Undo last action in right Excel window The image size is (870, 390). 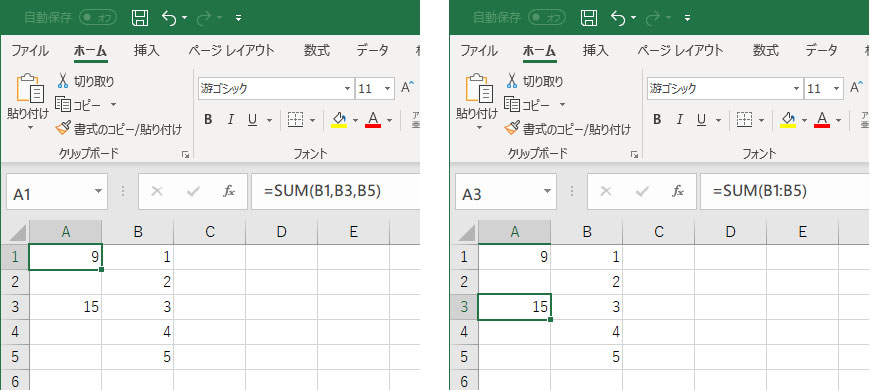[x=618, y=18]
